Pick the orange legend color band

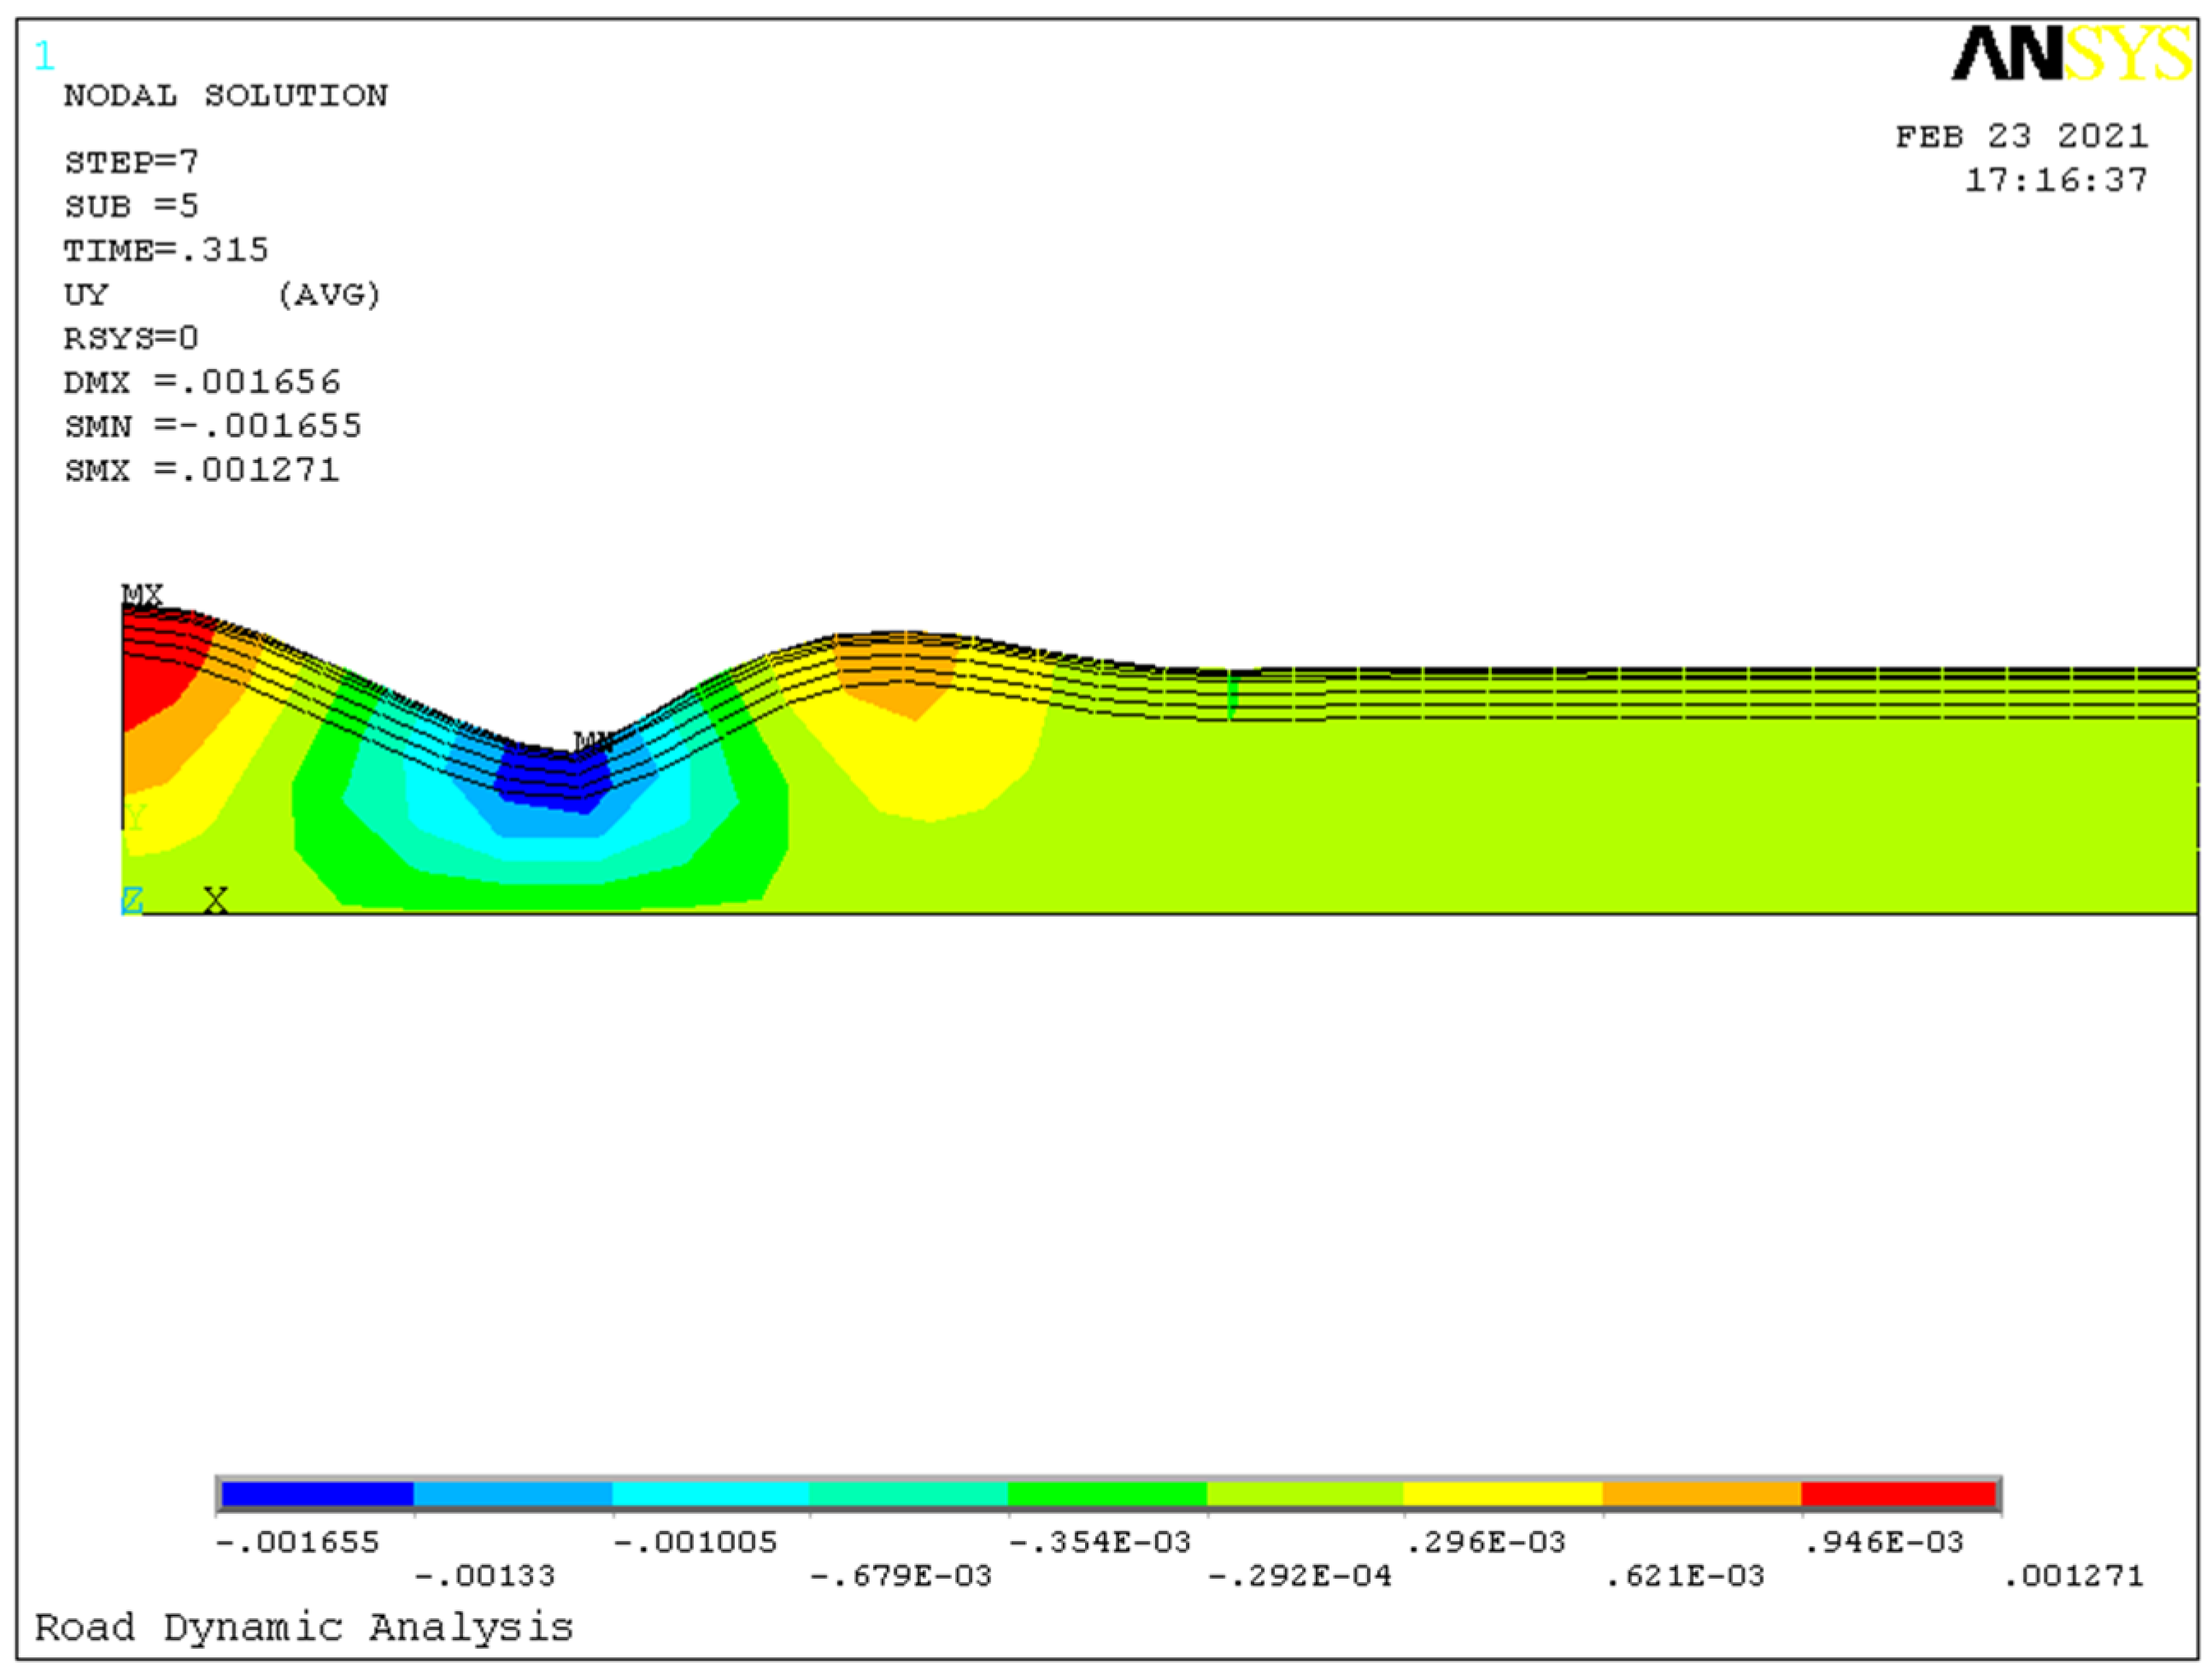1701,1494
